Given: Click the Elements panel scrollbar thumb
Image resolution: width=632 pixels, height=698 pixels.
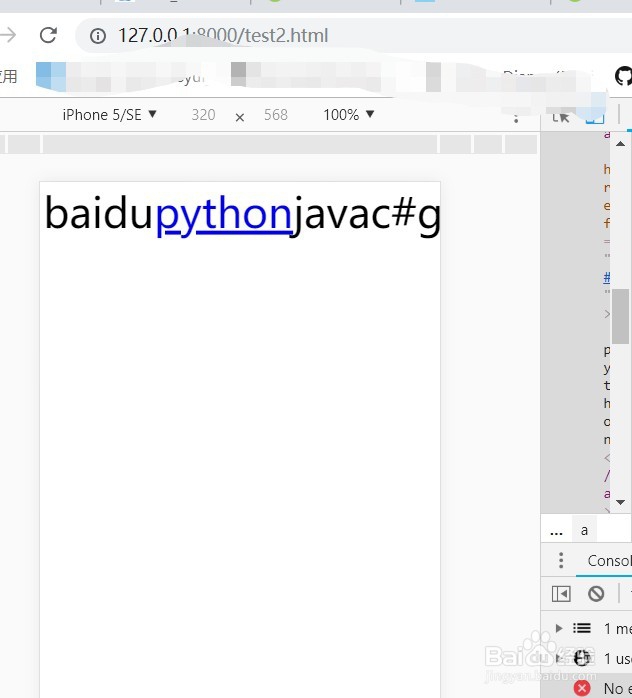Looking at the screenshot, I should 620,316.
